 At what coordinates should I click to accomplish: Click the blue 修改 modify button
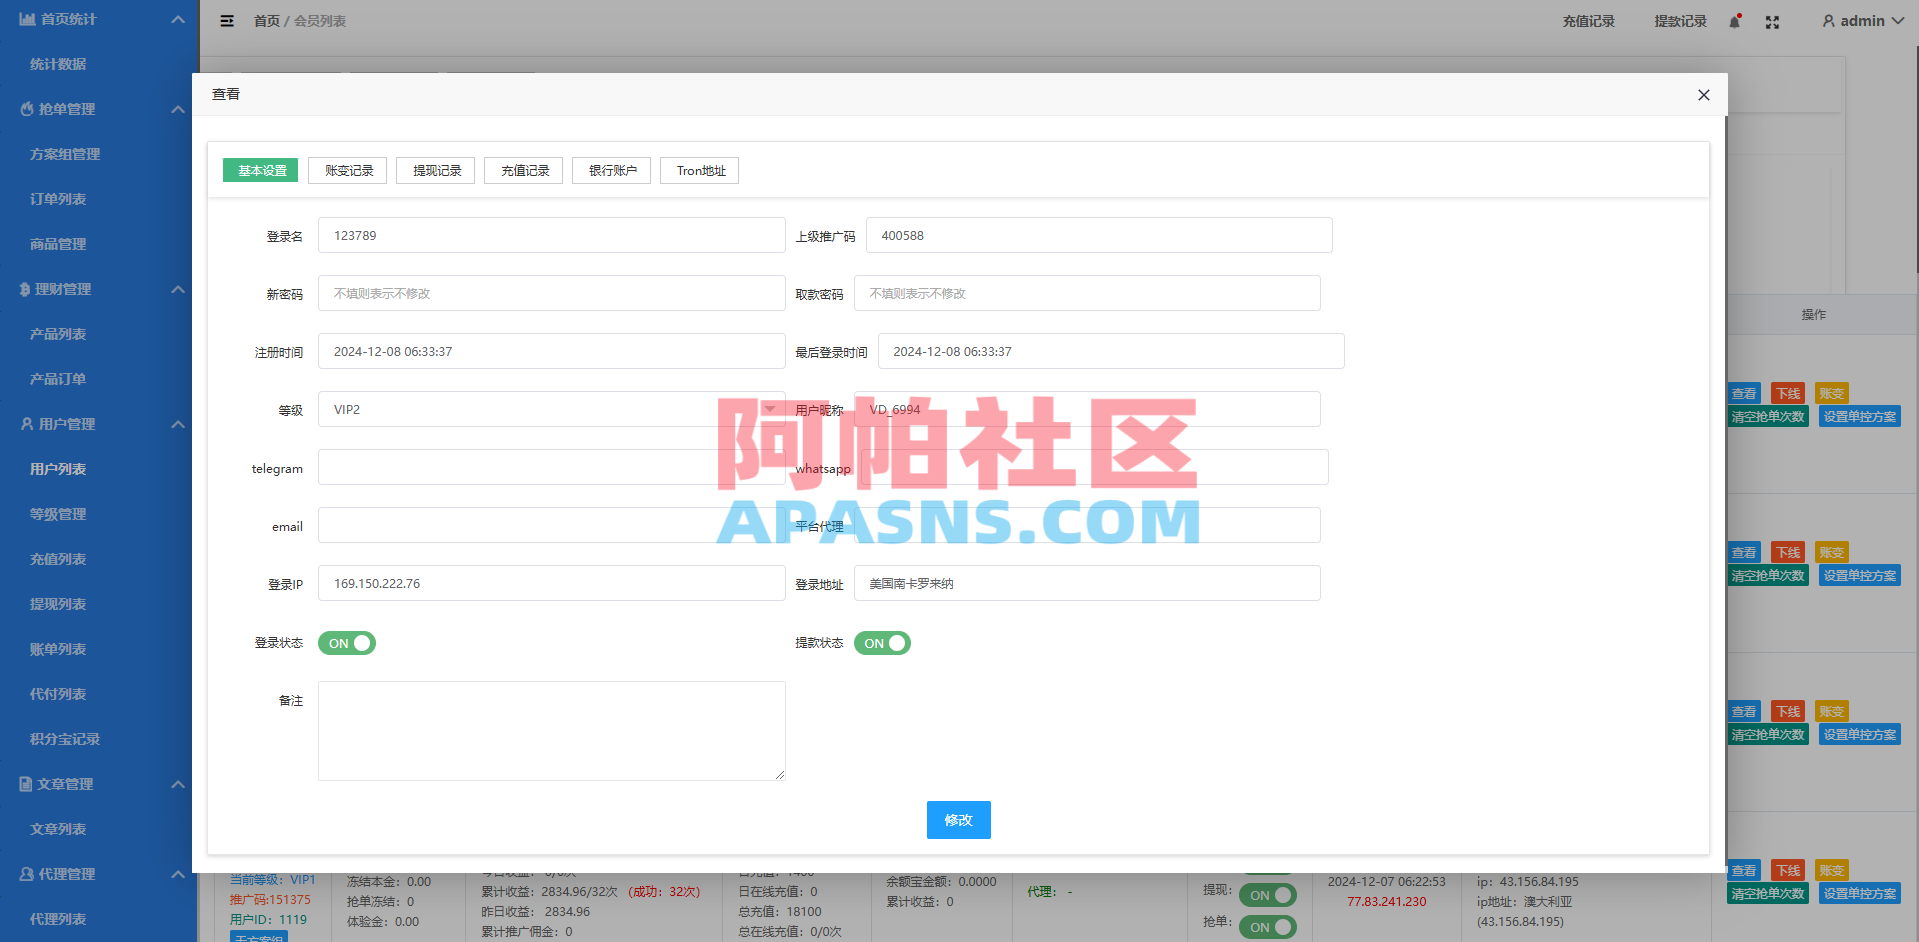tap(958, 819)
